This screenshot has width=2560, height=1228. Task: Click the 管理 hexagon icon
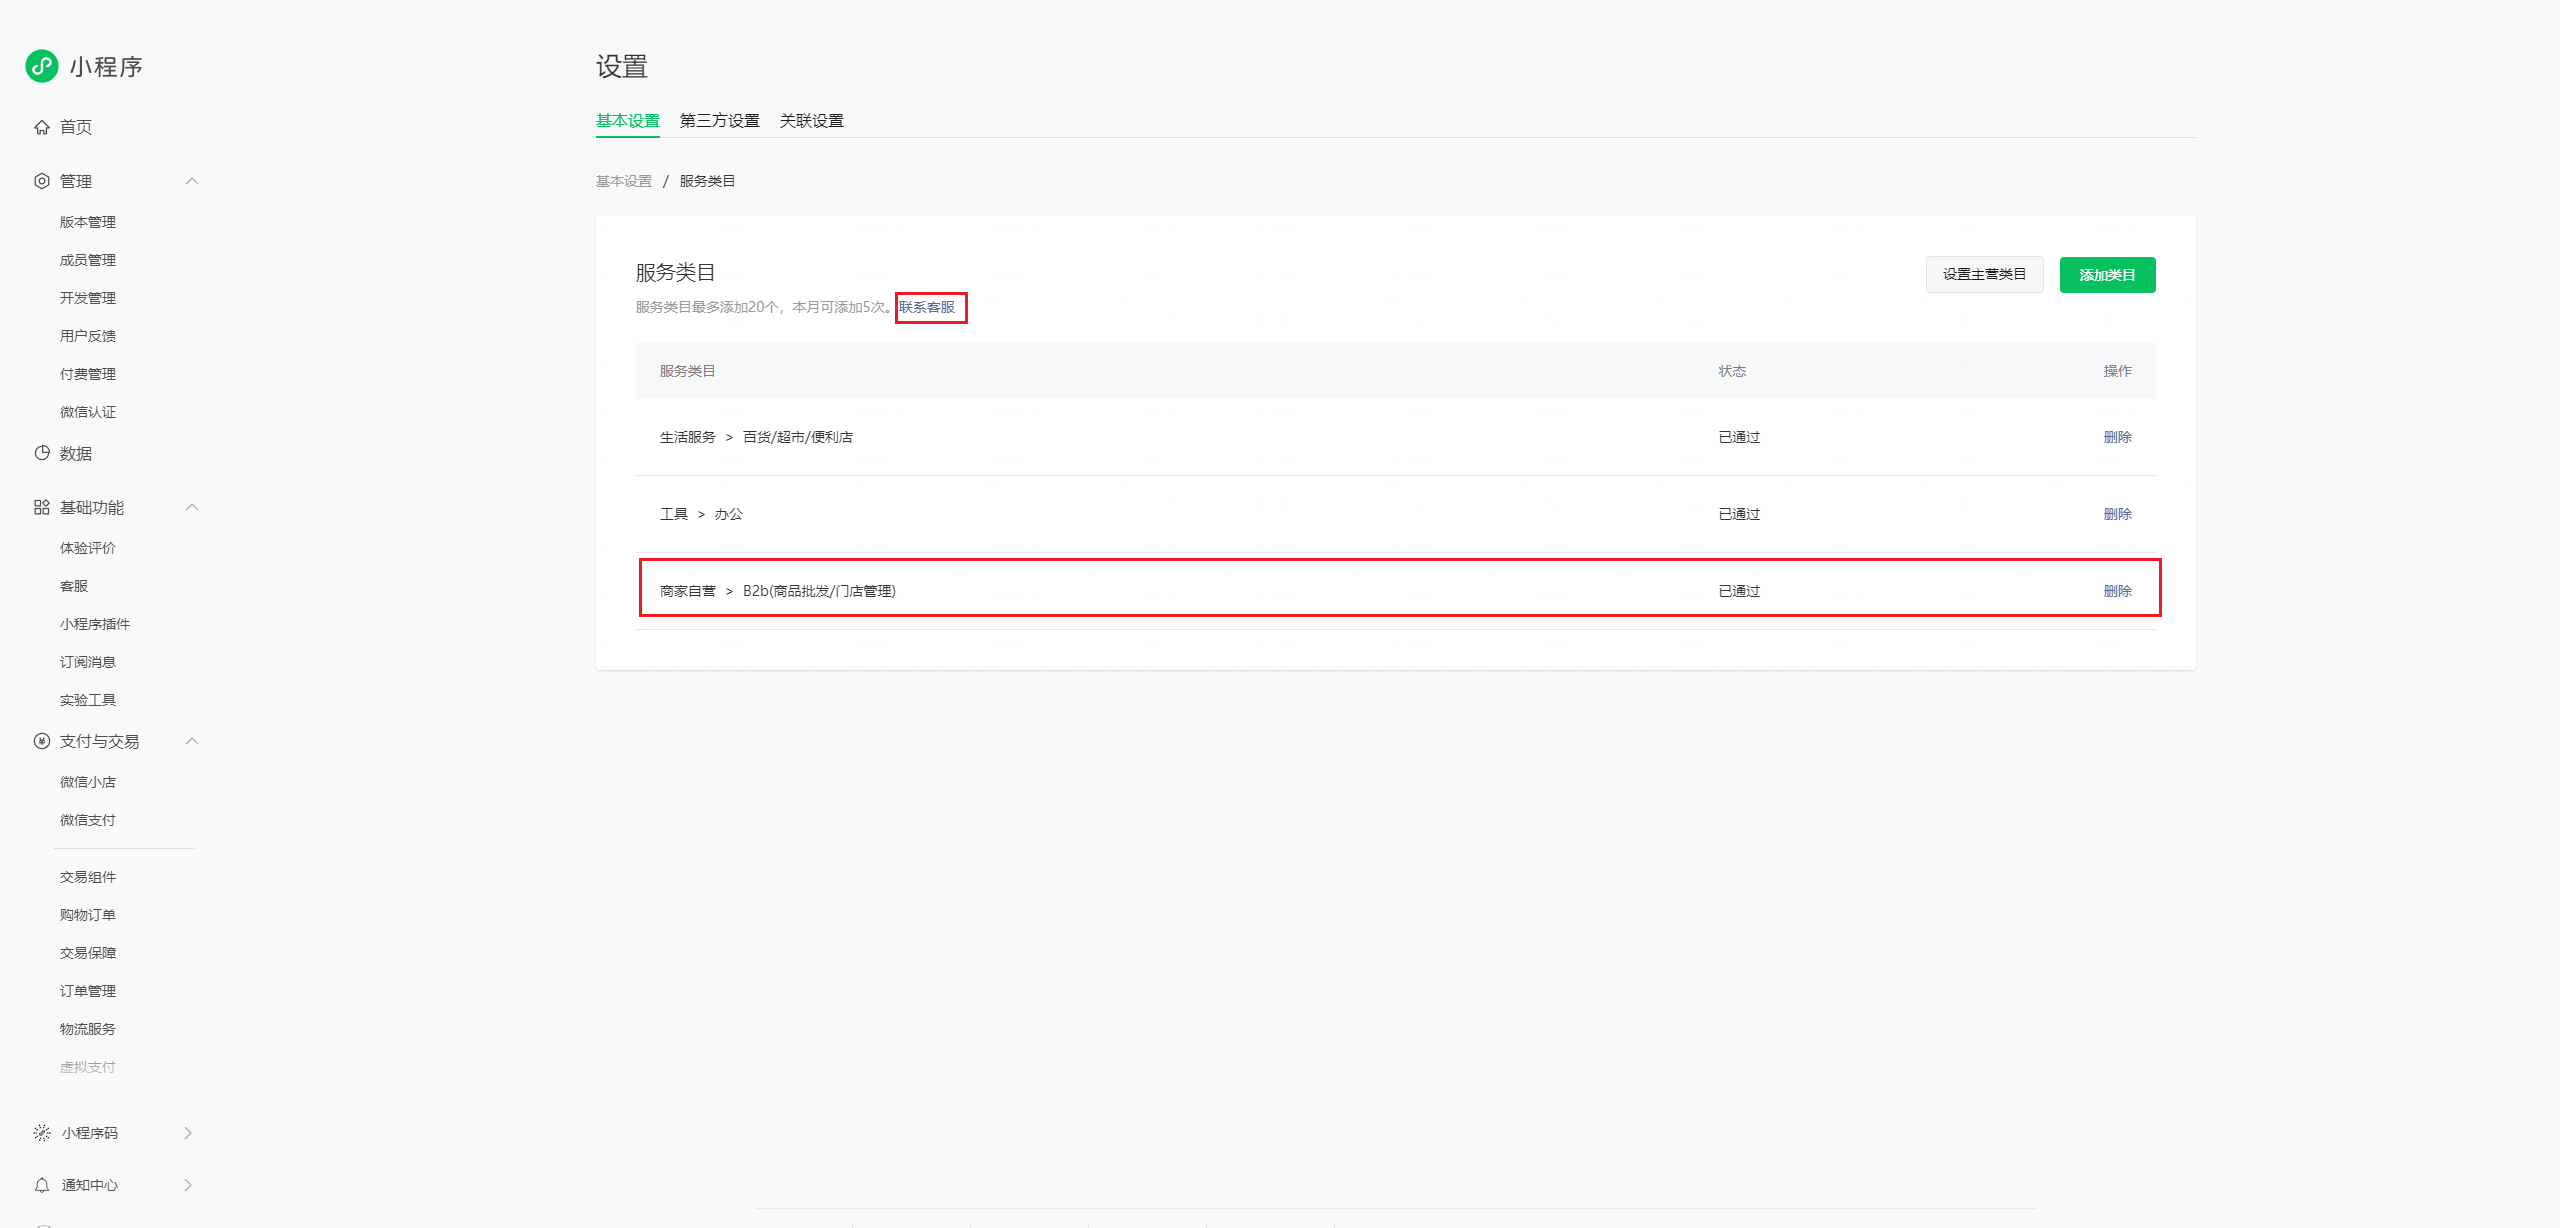[x=42, y=181]
